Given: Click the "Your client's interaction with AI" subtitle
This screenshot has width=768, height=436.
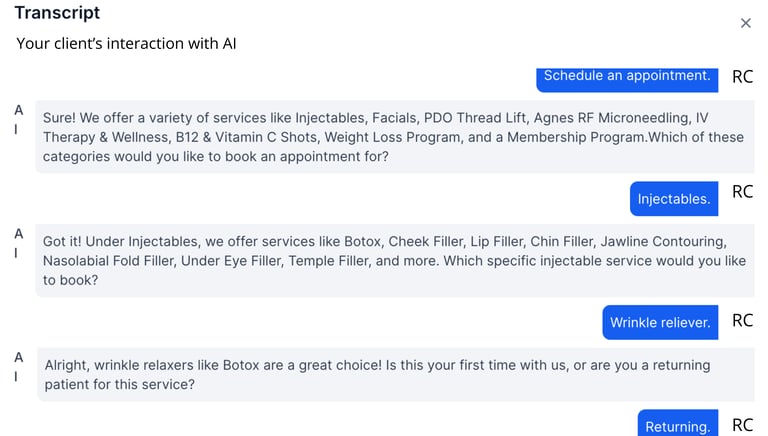Looking at the screenshot, I should (126, 44).
